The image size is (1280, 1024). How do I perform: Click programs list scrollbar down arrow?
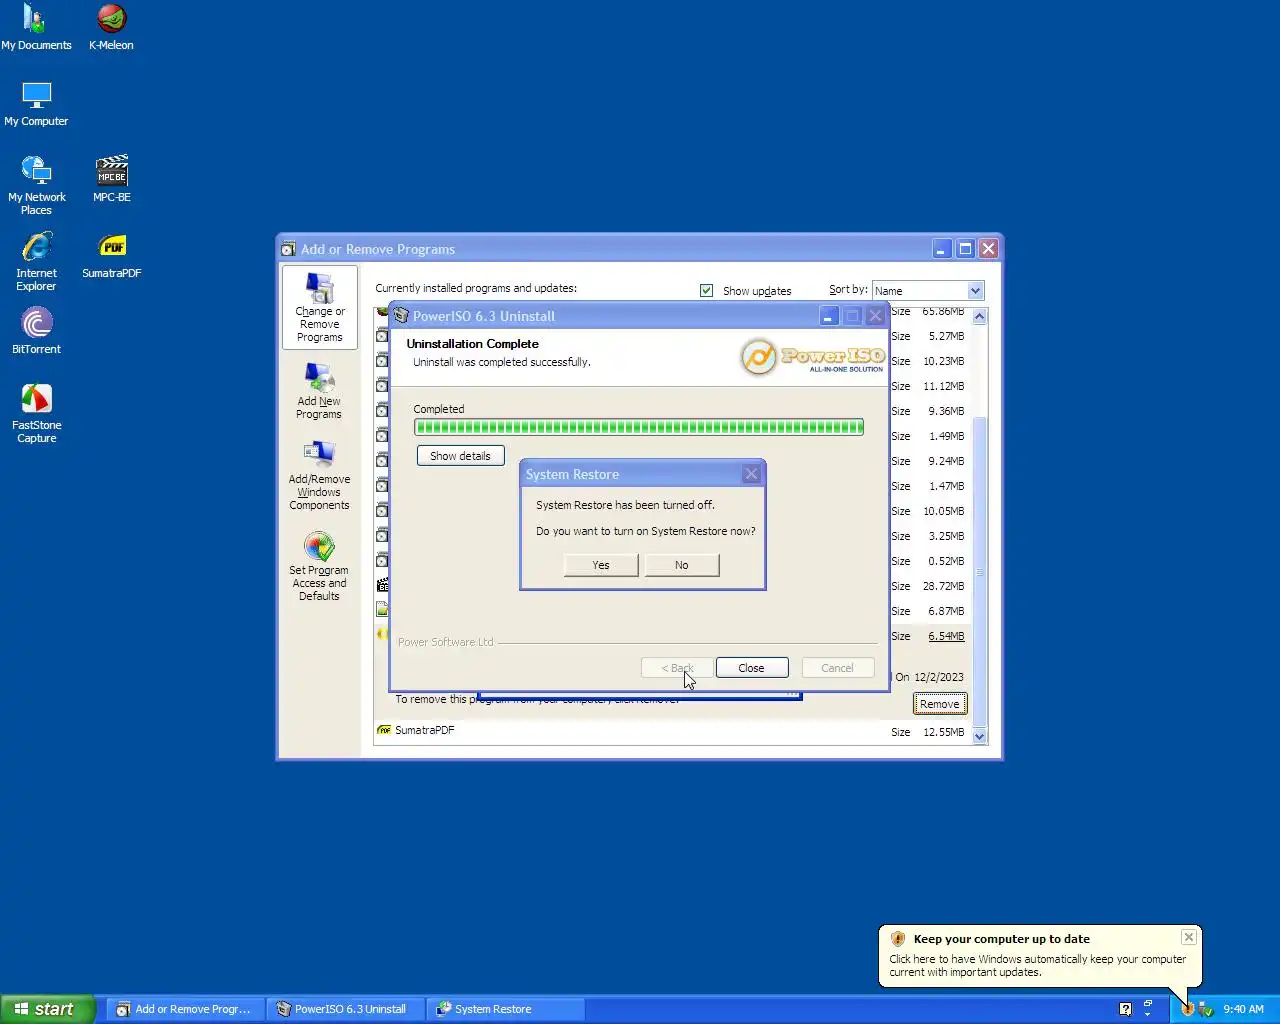click(x=980, y=736)
